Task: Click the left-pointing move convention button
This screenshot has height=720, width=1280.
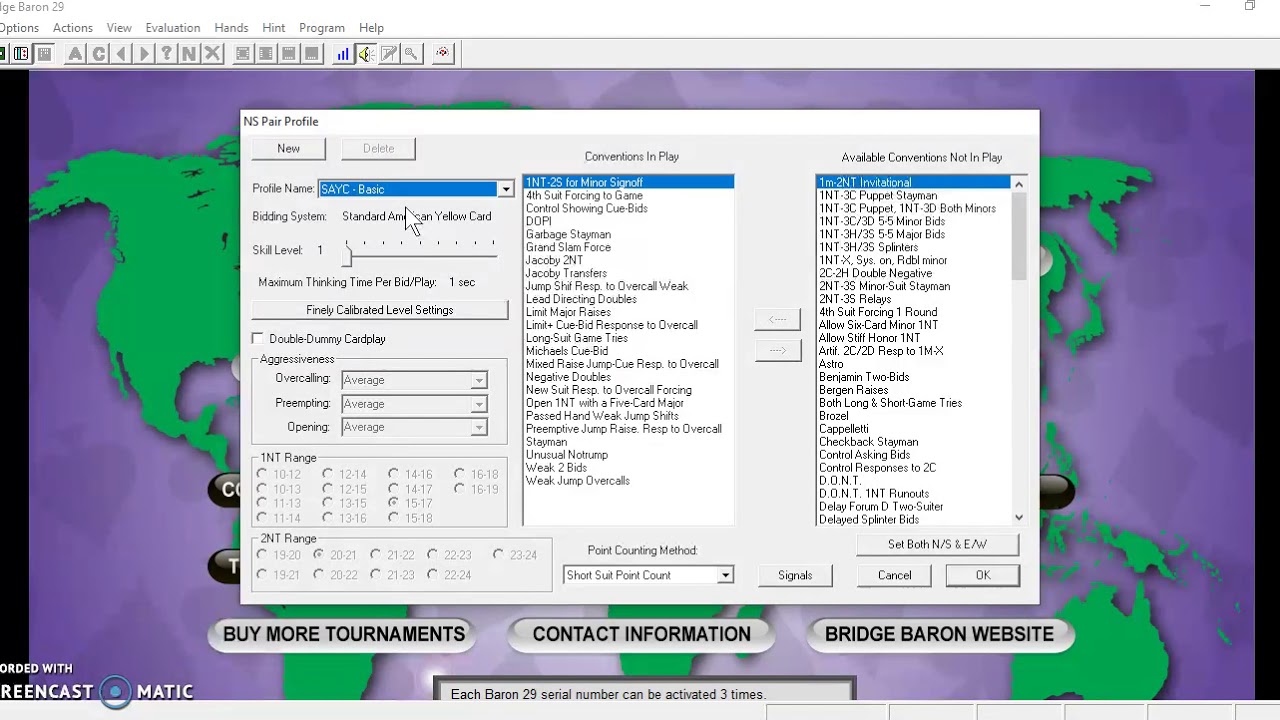Action: coord(777,319)
